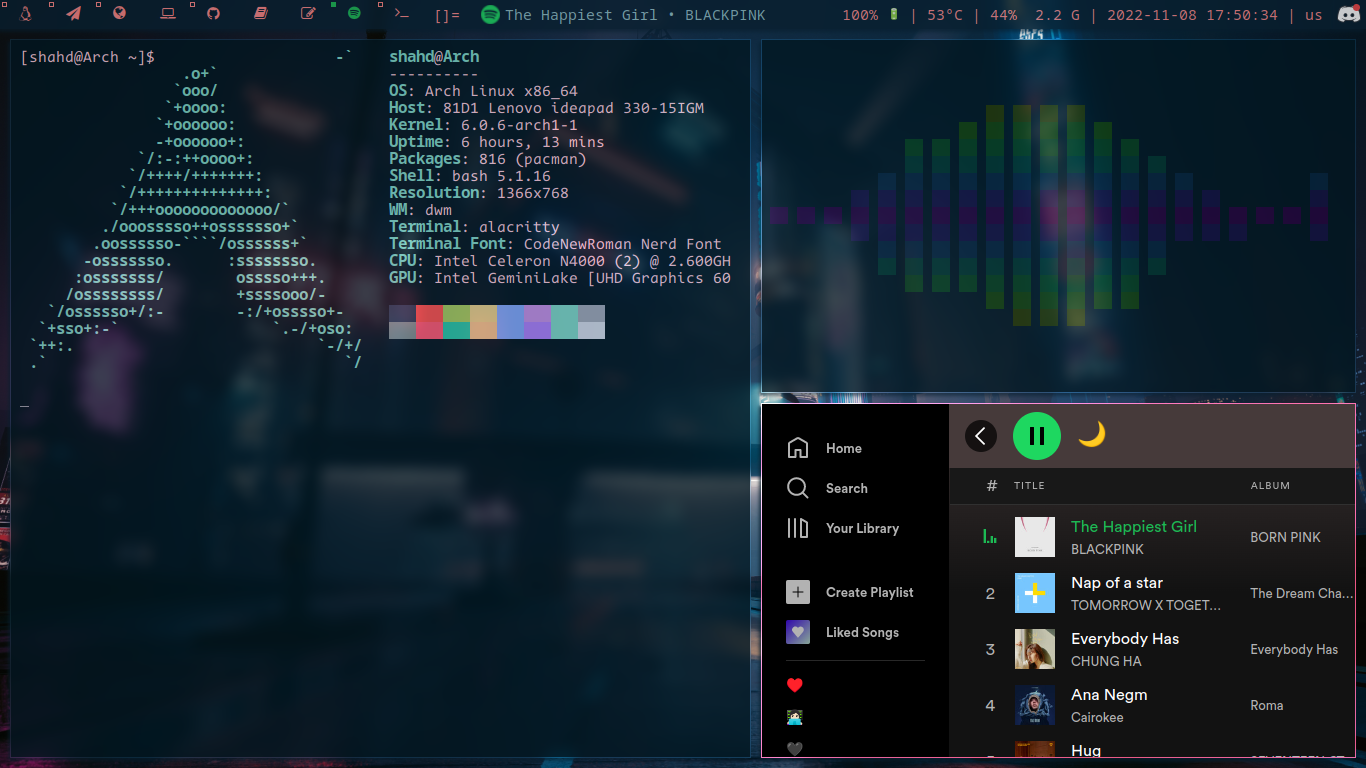
Task: Select the book tag icon
Action: (x=260, y=14)
